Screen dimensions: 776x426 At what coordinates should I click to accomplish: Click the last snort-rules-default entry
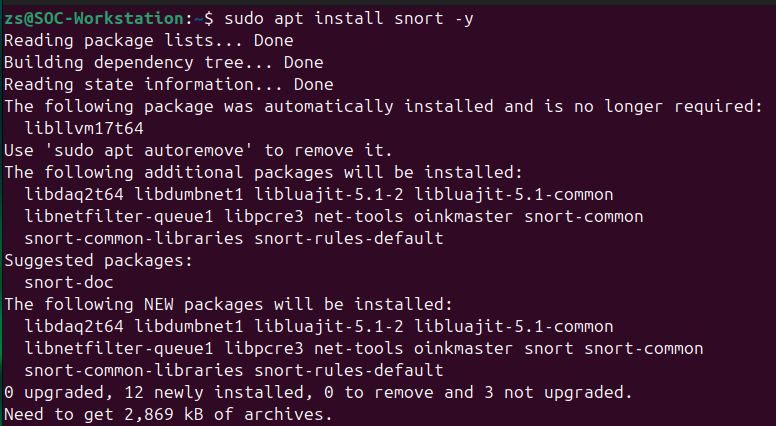[x=349, y=371]
